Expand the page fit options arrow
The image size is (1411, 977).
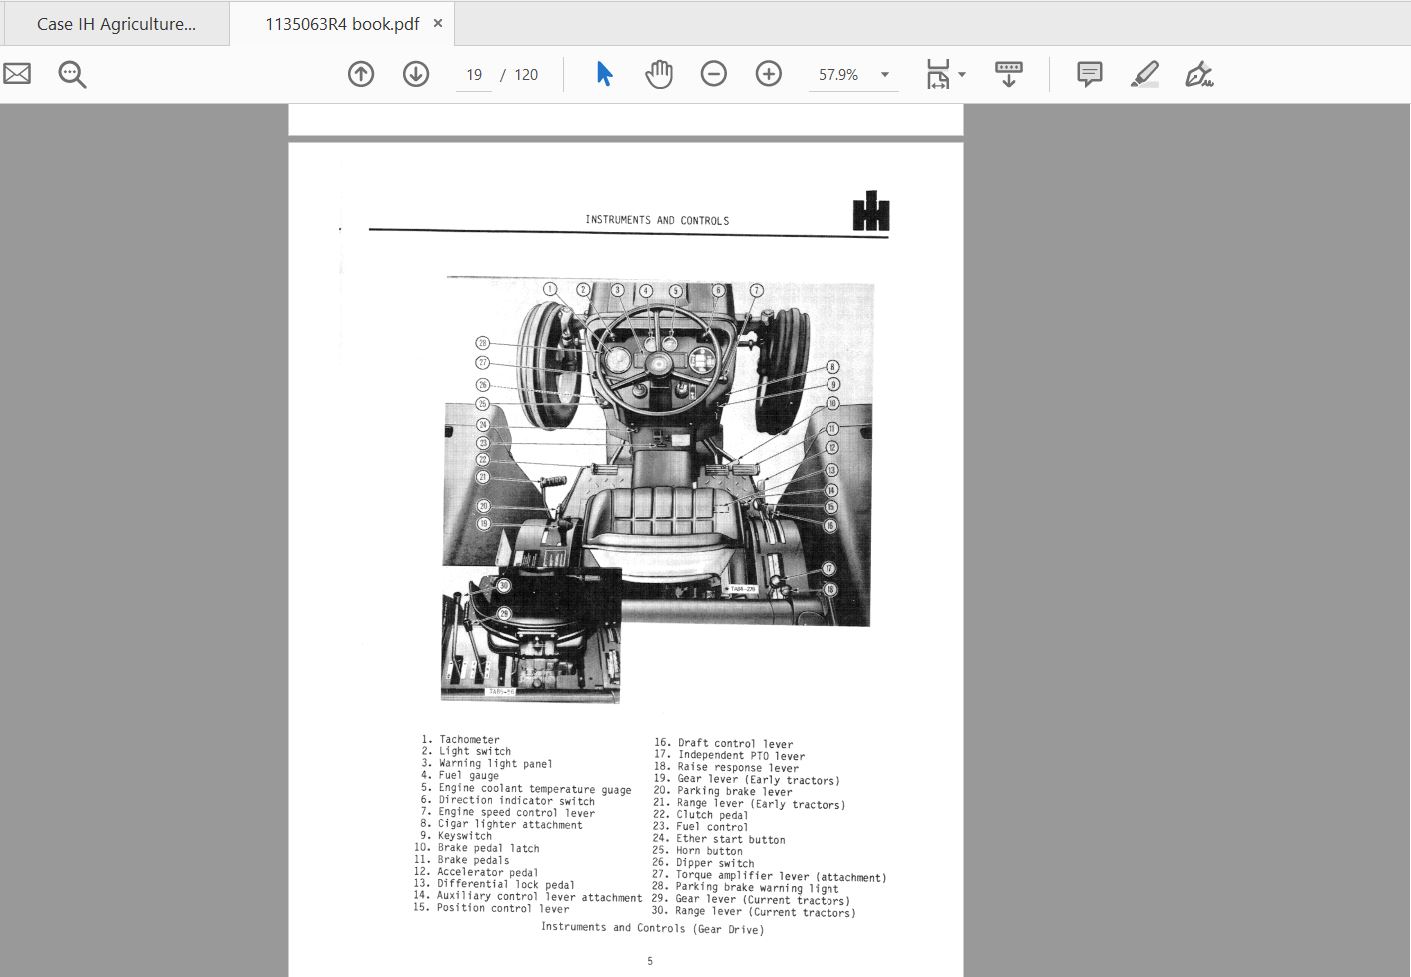tap(962, 75)
